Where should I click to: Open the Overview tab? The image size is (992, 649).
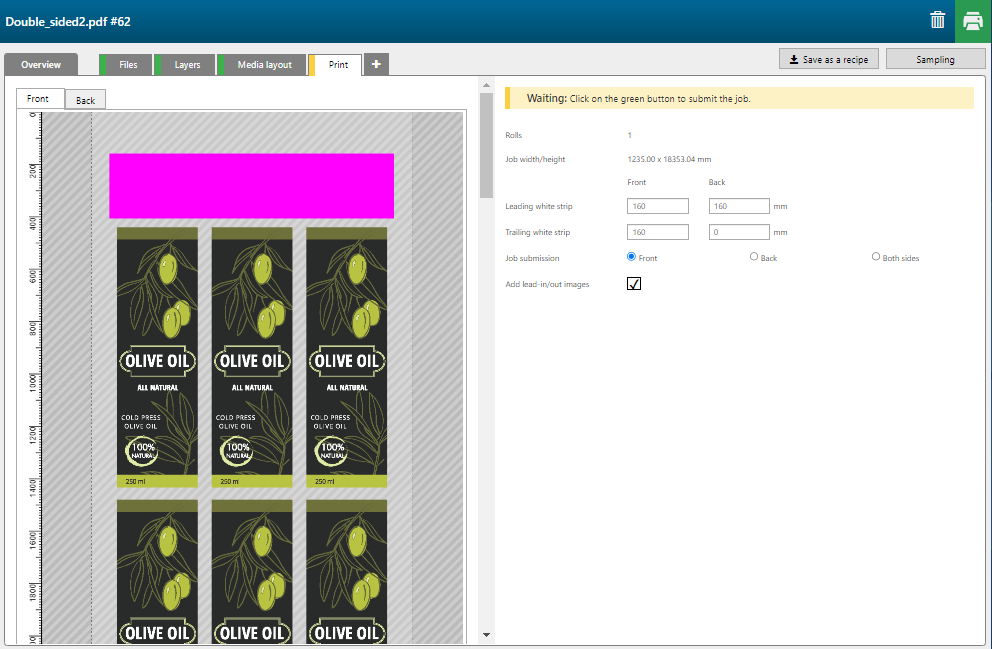pos(41,65)
